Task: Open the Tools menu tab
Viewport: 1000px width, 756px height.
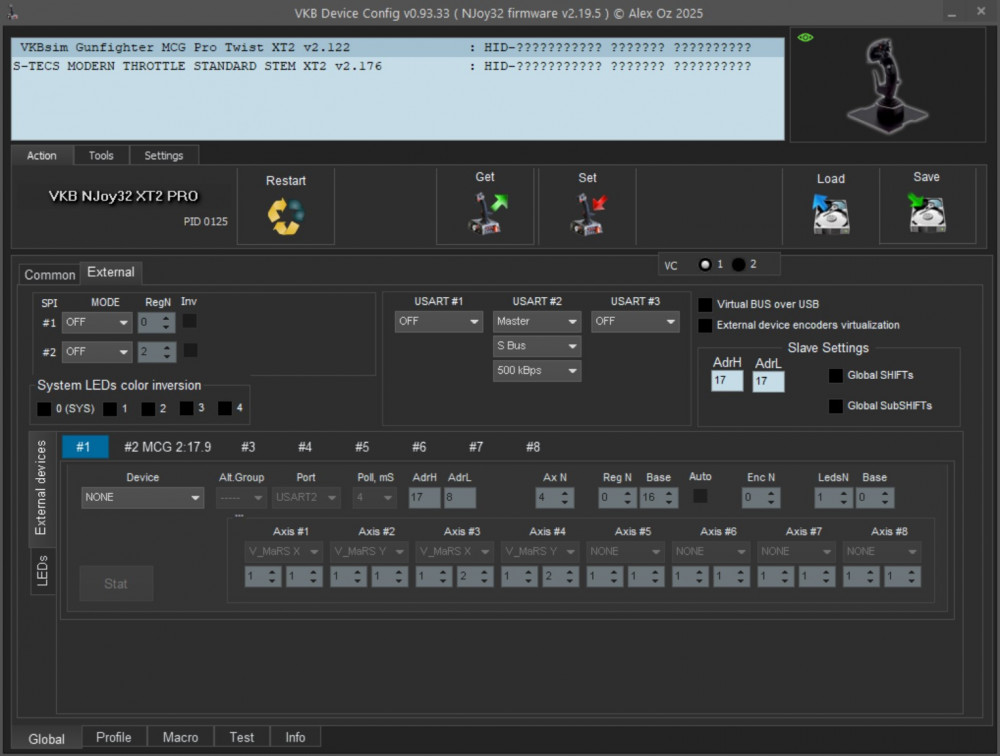Action: point(101,156)
